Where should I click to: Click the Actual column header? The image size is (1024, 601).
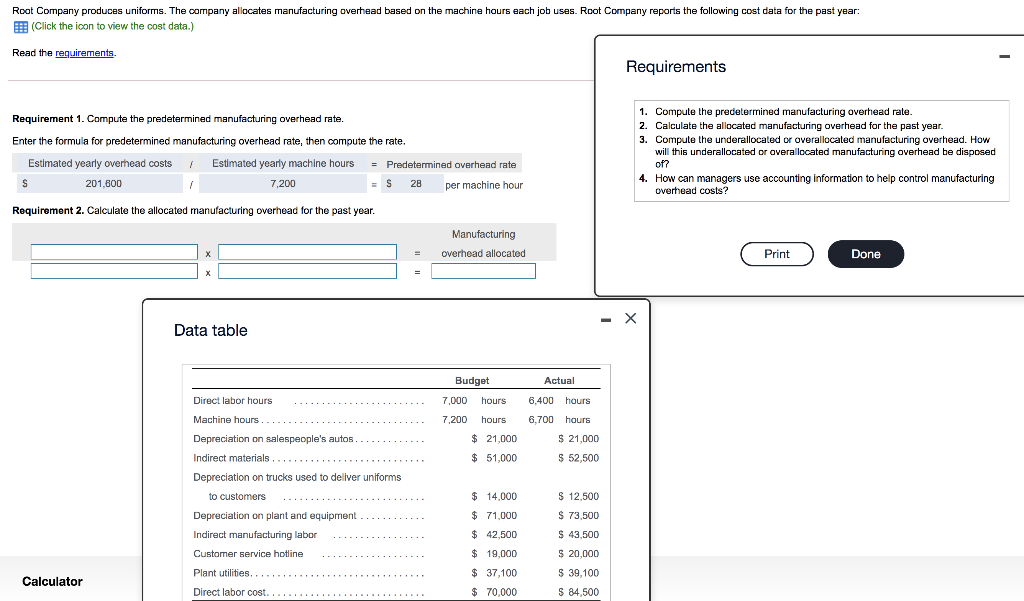coord(559,381)
